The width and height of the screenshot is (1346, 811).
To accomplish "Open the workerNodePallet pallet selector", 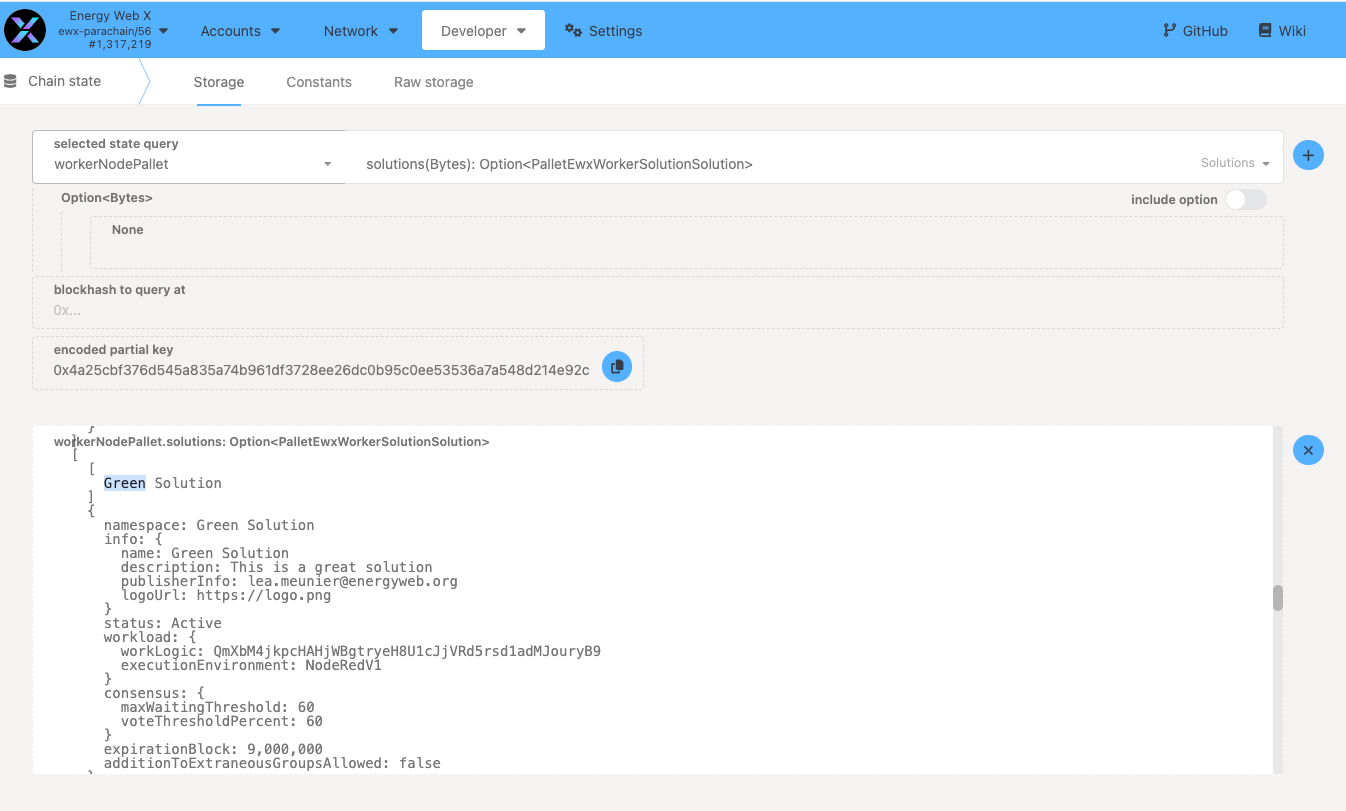I will tap(190, 163).
